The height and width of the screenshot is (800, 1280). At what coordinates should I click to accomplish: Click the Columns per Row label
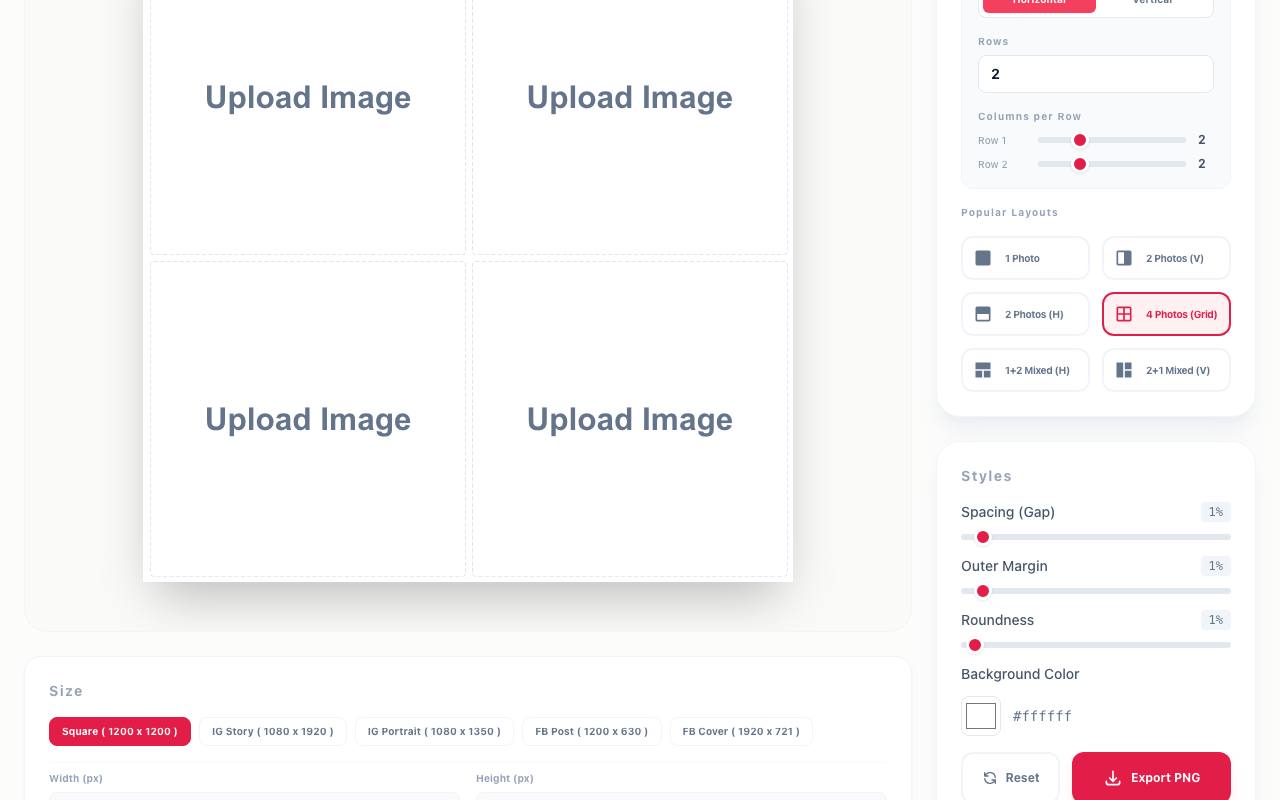click(1029, 117)
